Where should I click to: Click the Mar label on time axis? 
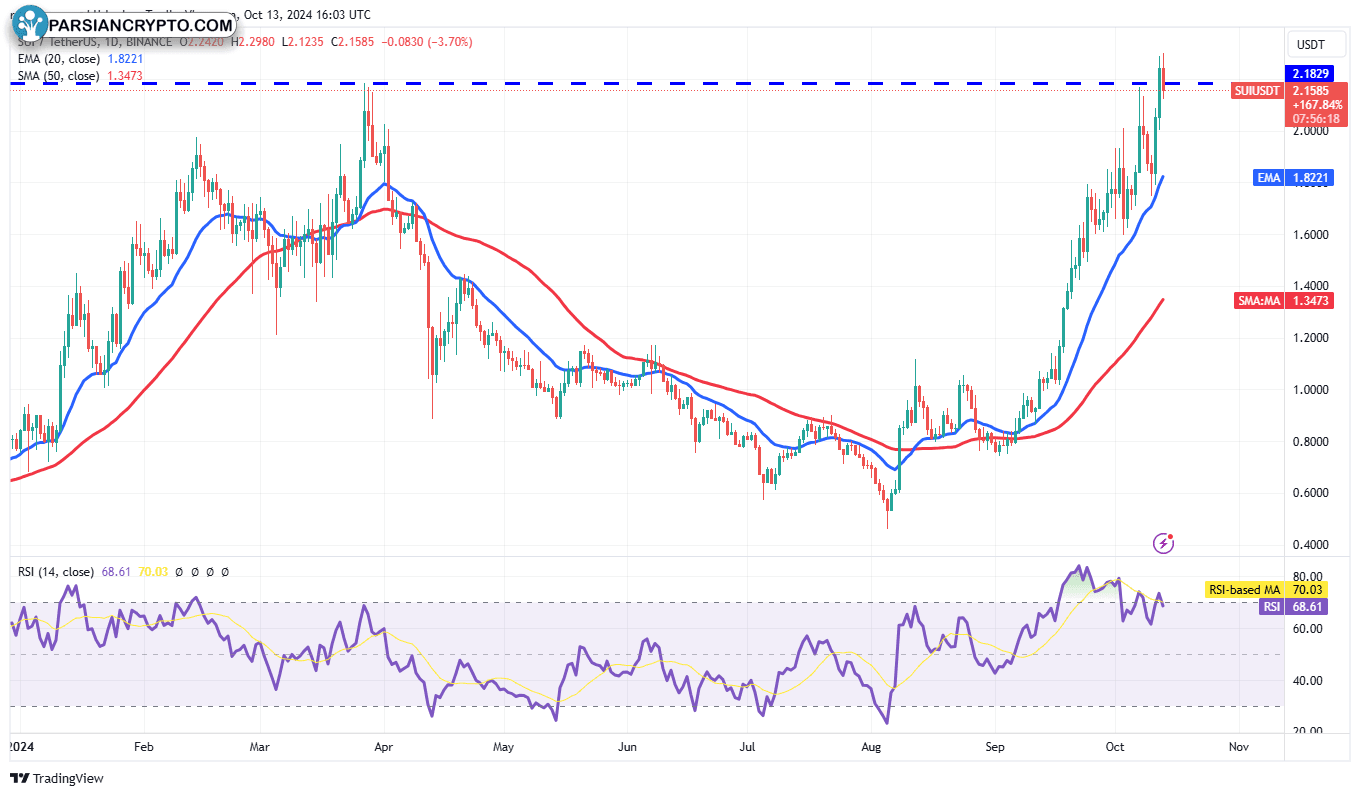pyautogui.click(x=260, y=746)
